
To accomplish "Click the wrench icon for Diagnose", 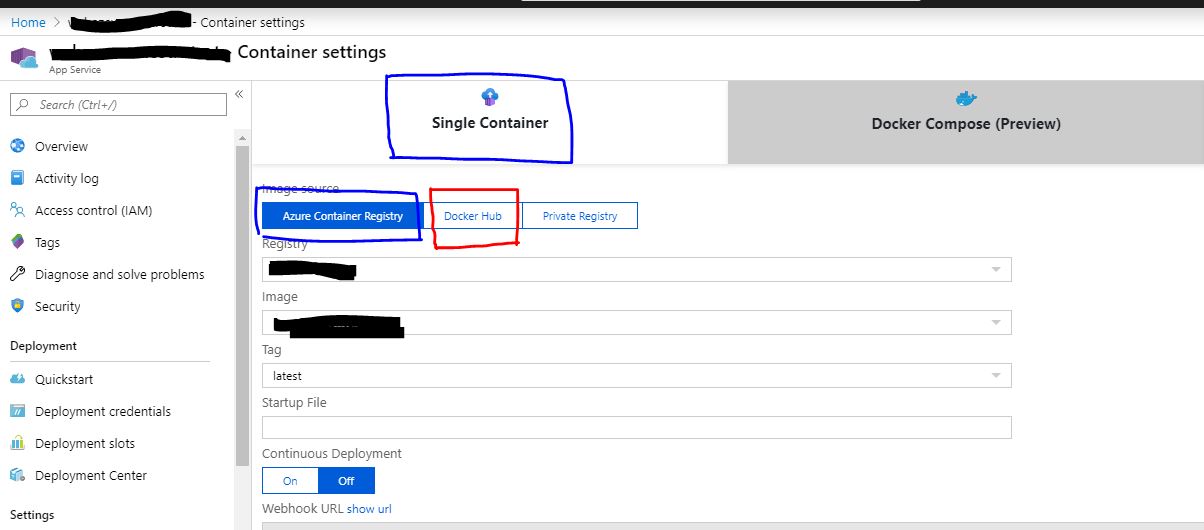I will pos(17,274).
